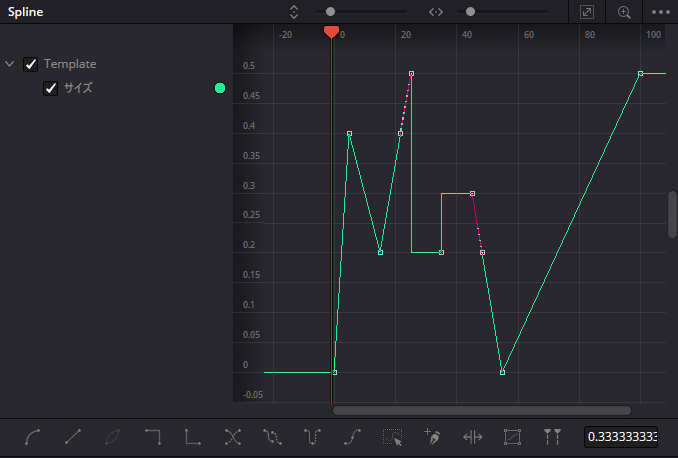This screenshot has width=678, height=458.
Task: Collapse the Template tree group
Action: 10,64
